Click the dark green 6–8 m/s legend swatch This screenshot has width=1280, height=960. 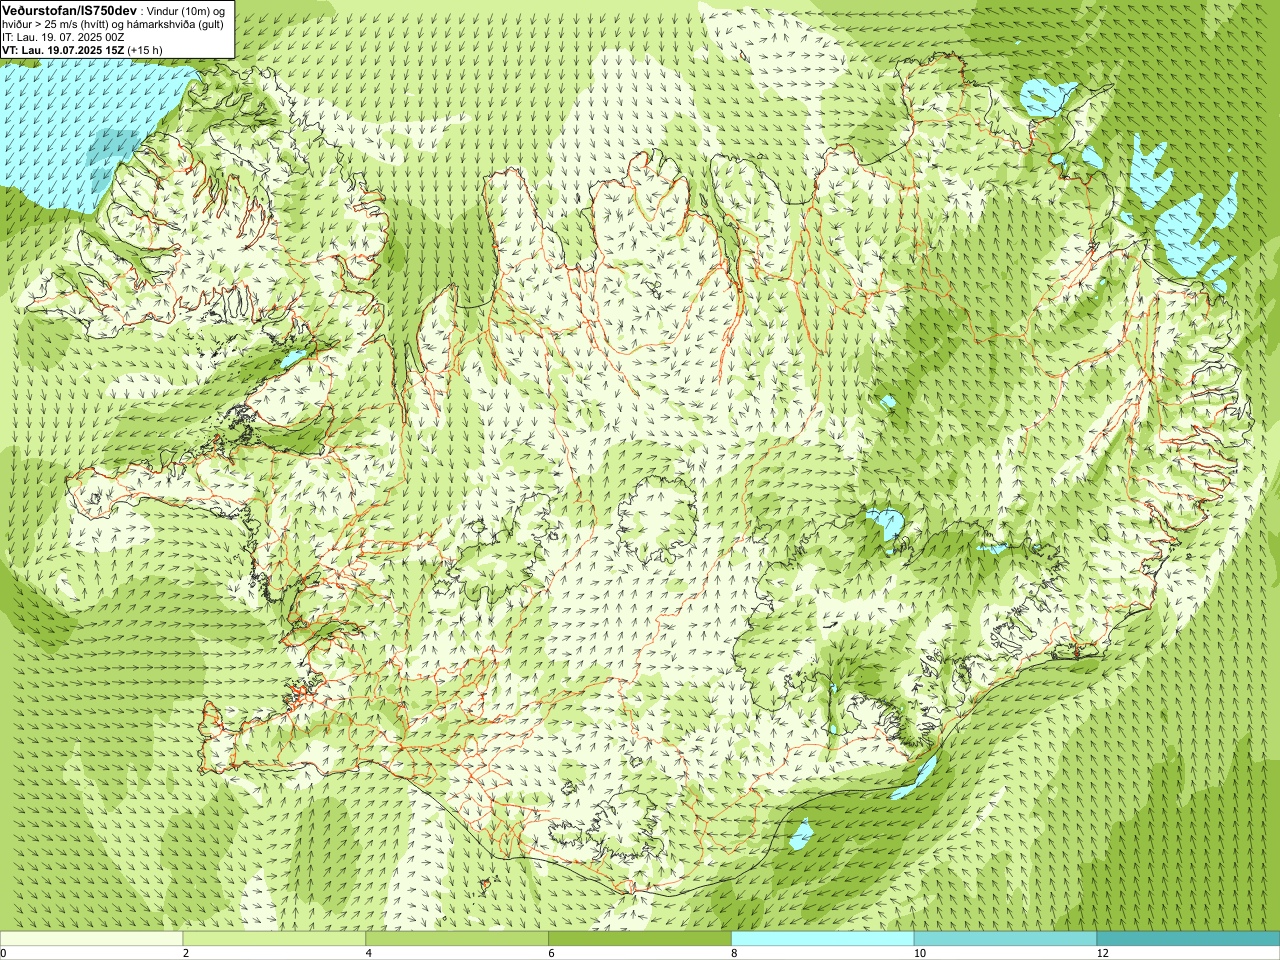coord(640,939)
